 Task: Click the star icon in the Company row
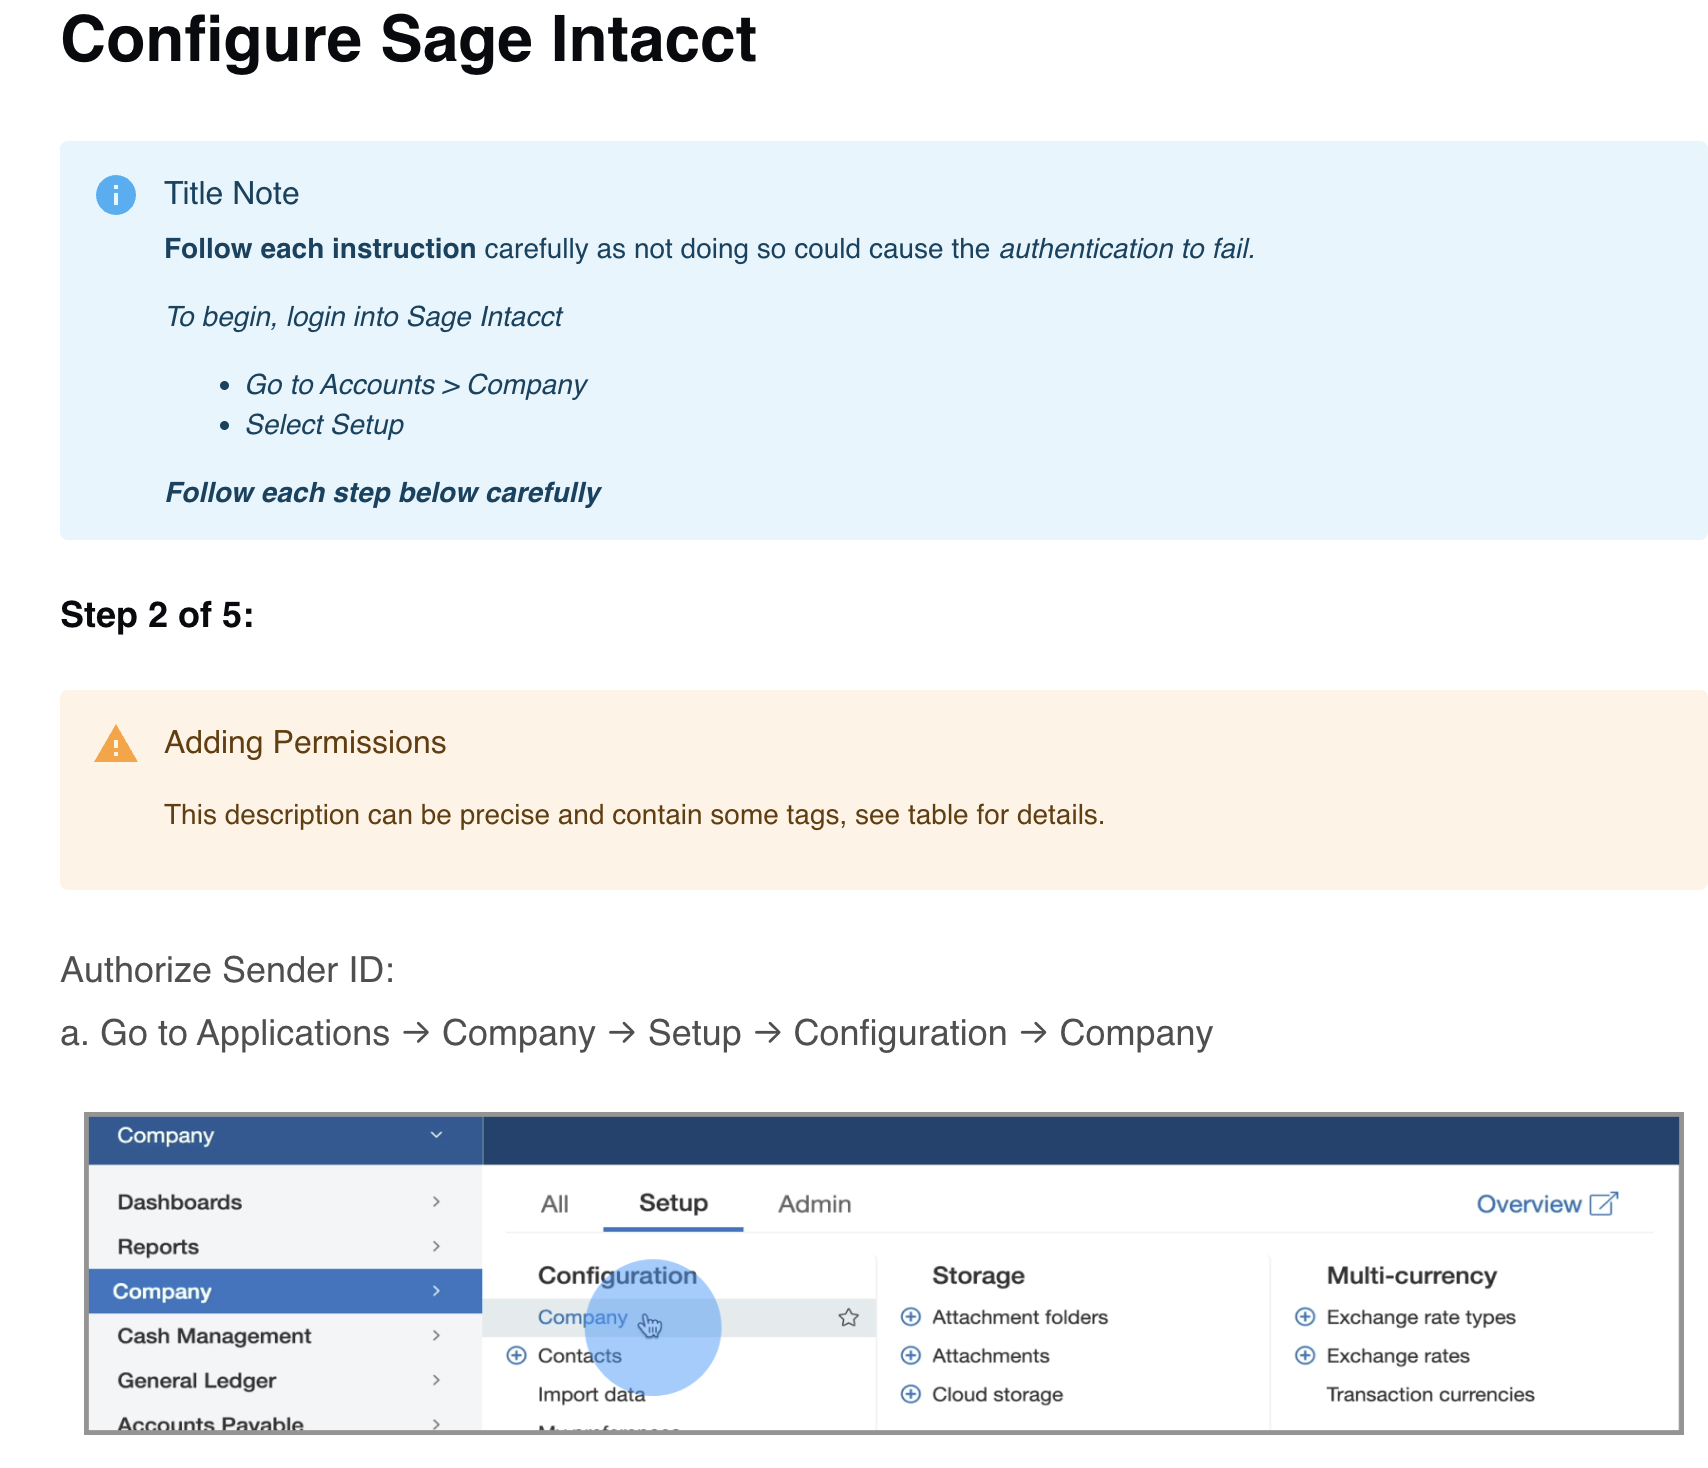tap(849, 1317)
